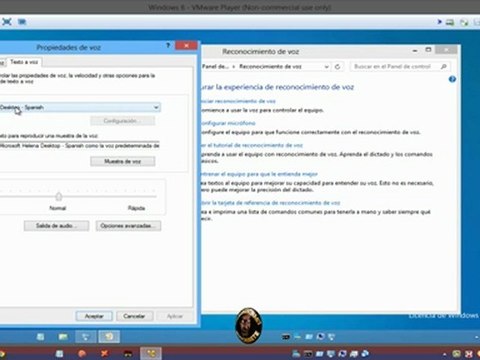Open the Iniciar reconocimiento de voz link
480x360 pixels.
click(238, 101)
